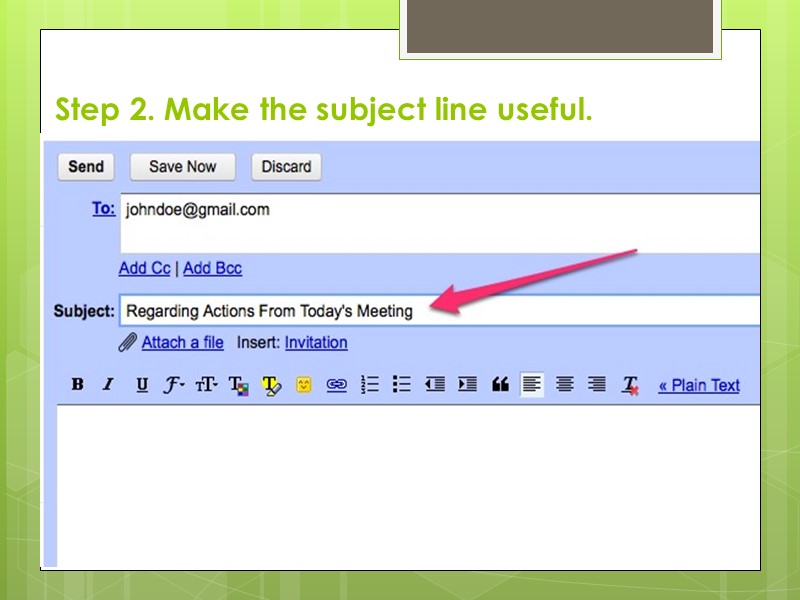The width and height of the screenshot is (800, 600).
Task: Open the font family dropdown
Action: (x=172, y=384)
